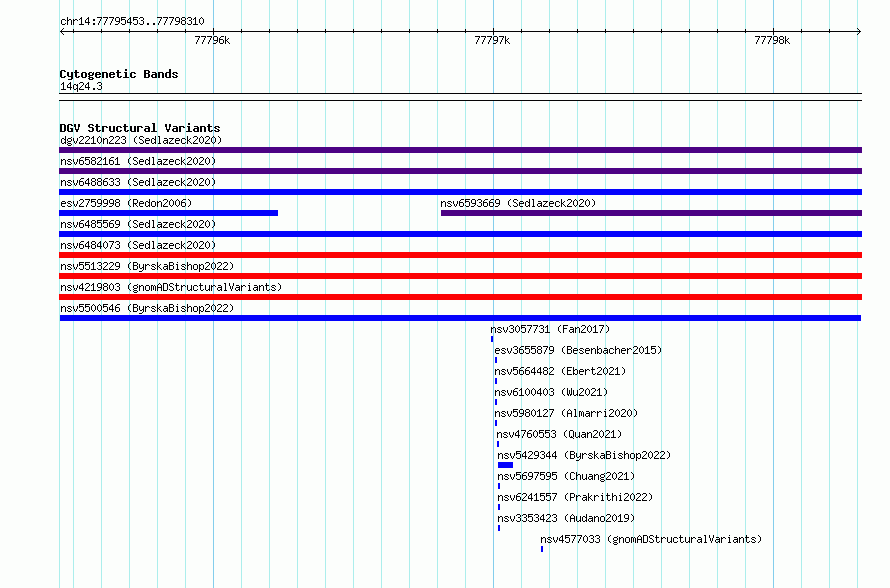The image size is (890, 588).
Task: Click the left arrow of the ruler
Action: 62,32
